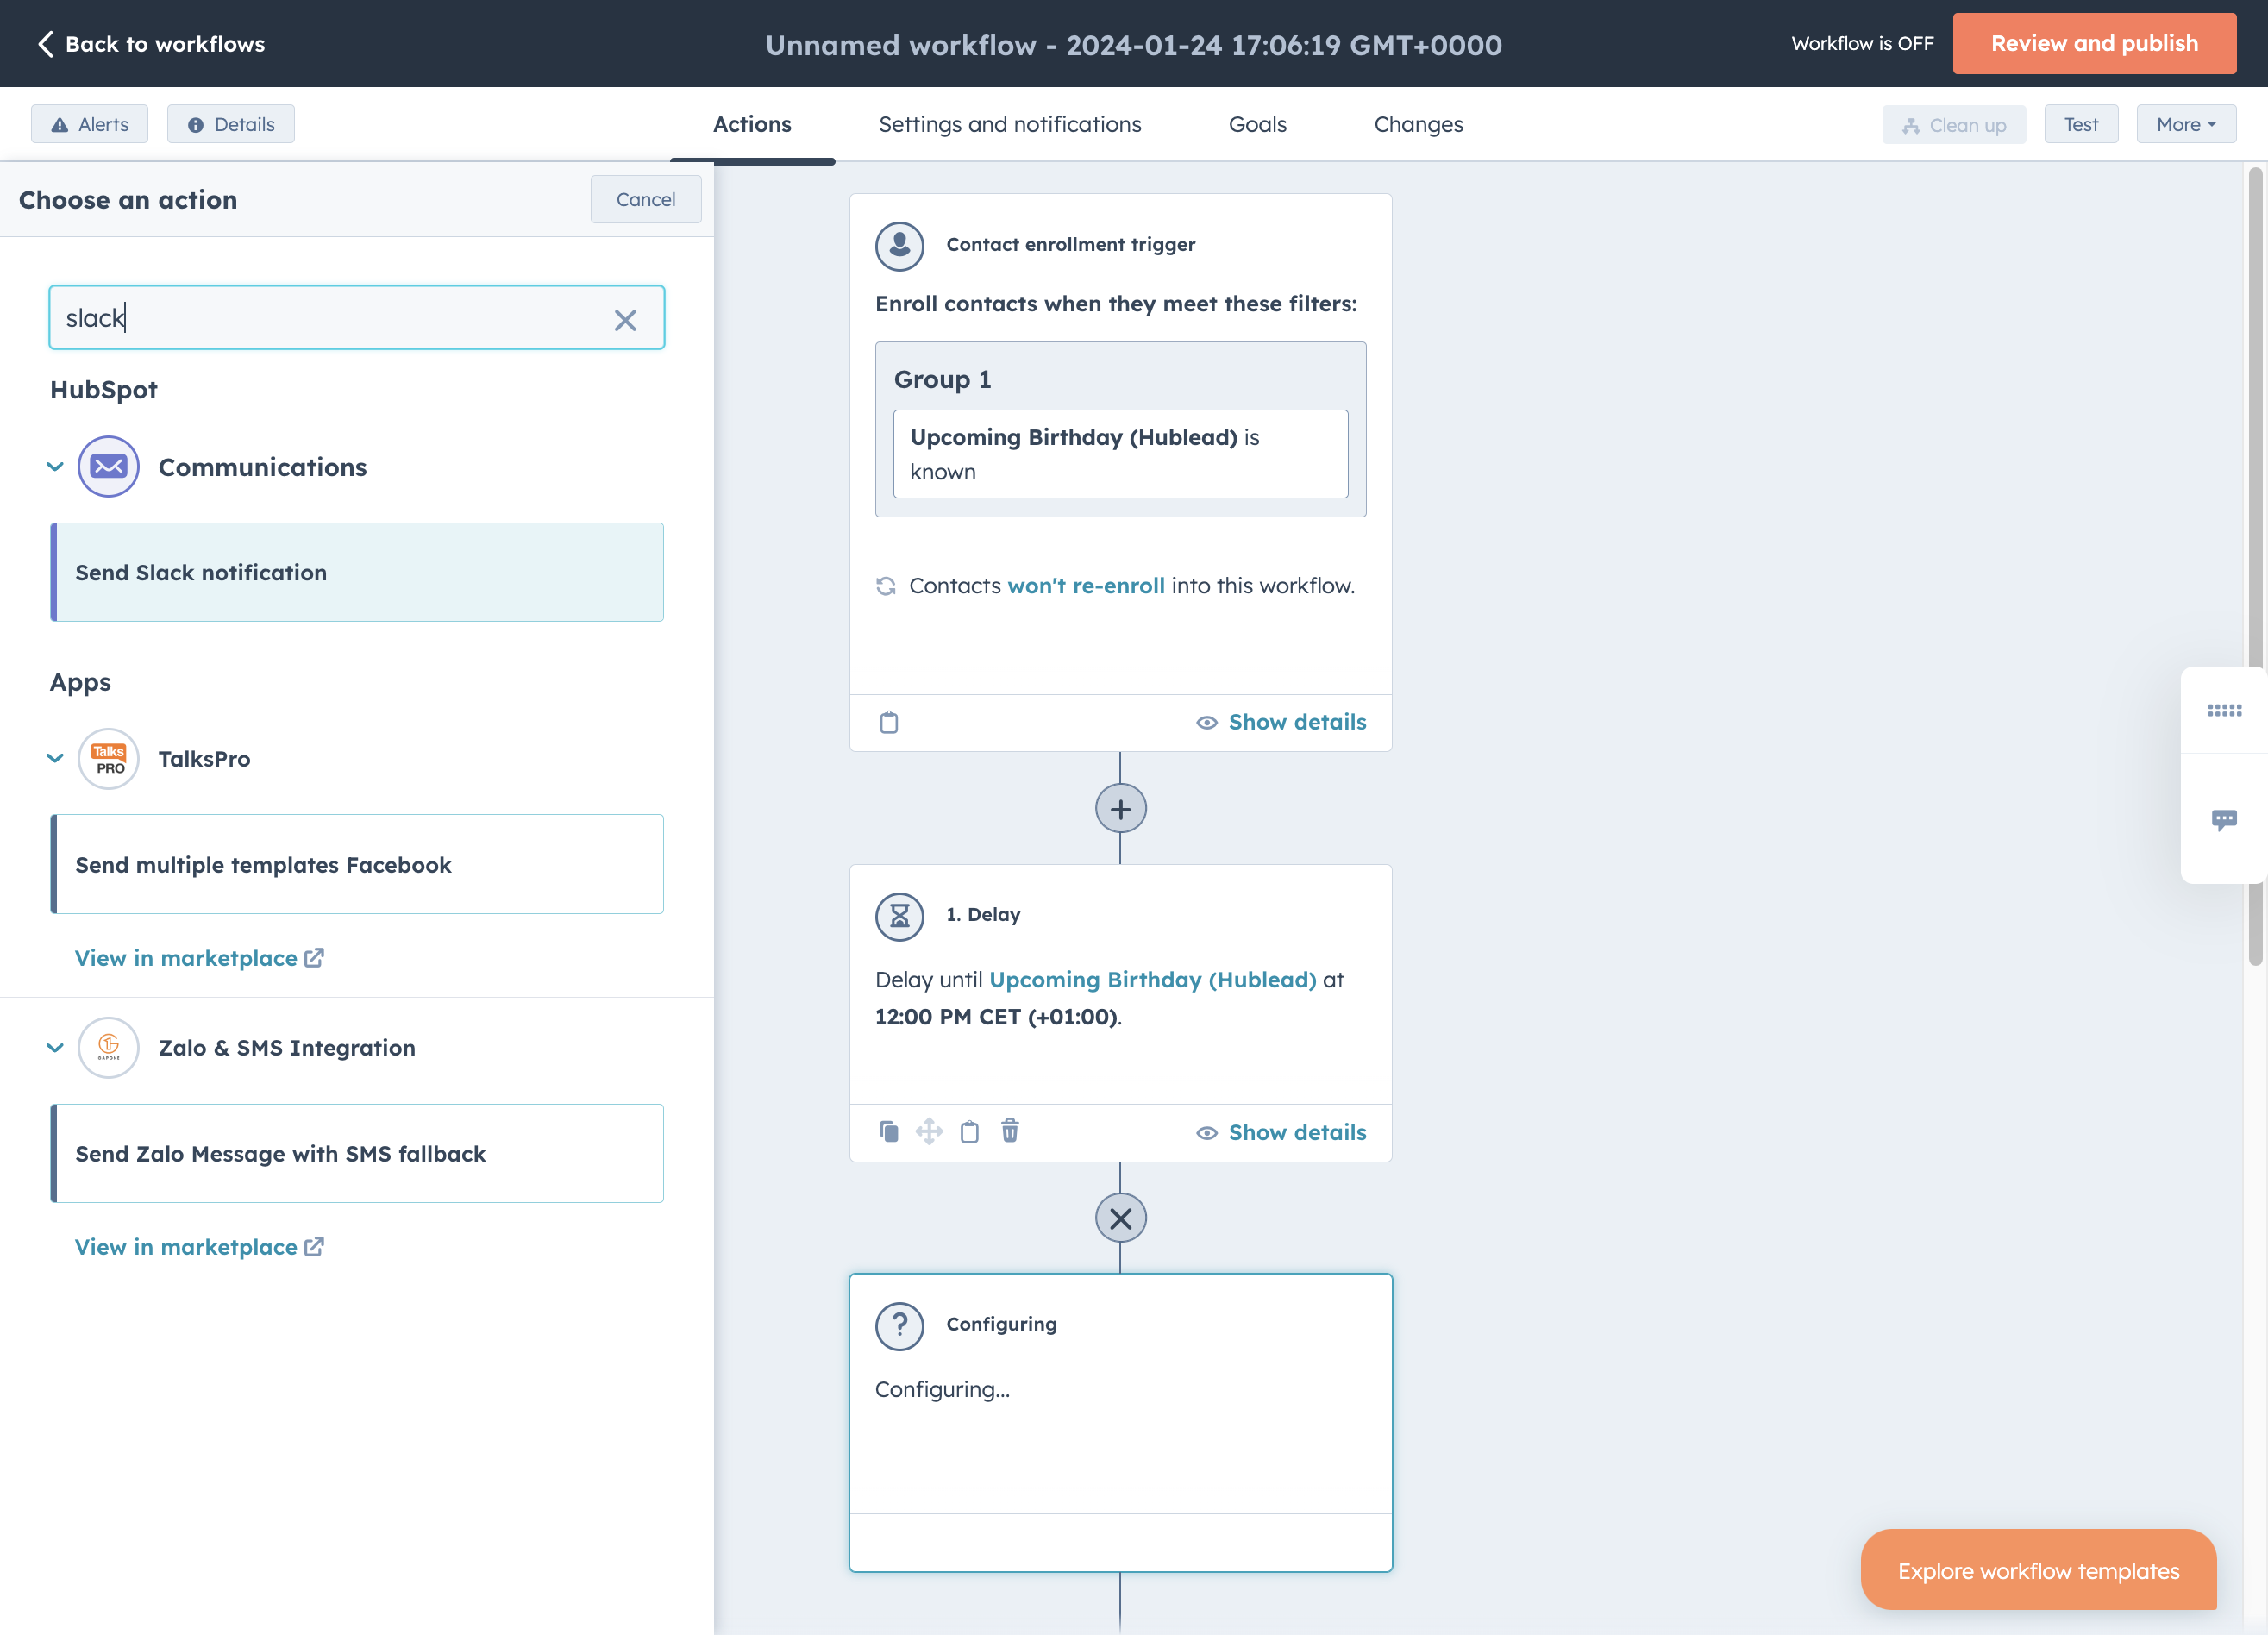Collapse the Zalo & SMS Integration chevron
The width and height of the screenshot is (2268, 1635).
point(55,1048)
